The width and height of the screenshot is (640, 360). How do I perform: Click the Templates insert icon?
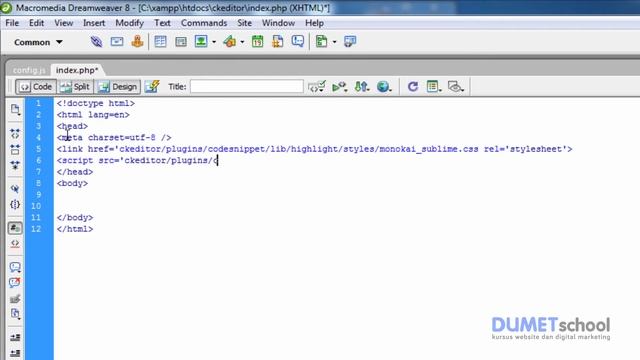click(x=321, y=42)
